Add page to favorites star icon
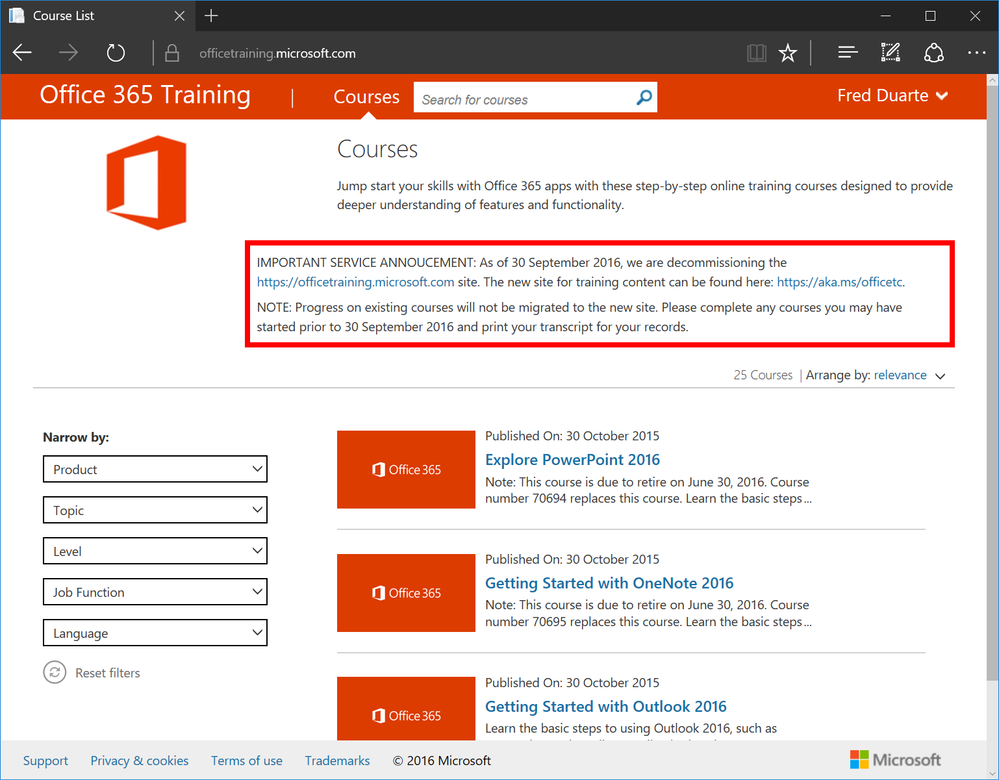Image resolution: width=999 pixels, height=780 pixels. [788, 53]
